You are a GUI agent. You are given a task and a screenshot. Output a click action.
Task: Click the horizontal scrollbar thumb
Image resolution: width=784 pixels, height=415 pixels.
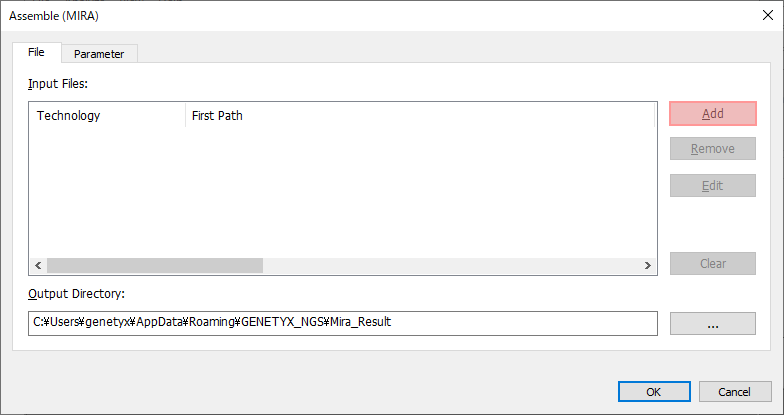tap(154, 266)
